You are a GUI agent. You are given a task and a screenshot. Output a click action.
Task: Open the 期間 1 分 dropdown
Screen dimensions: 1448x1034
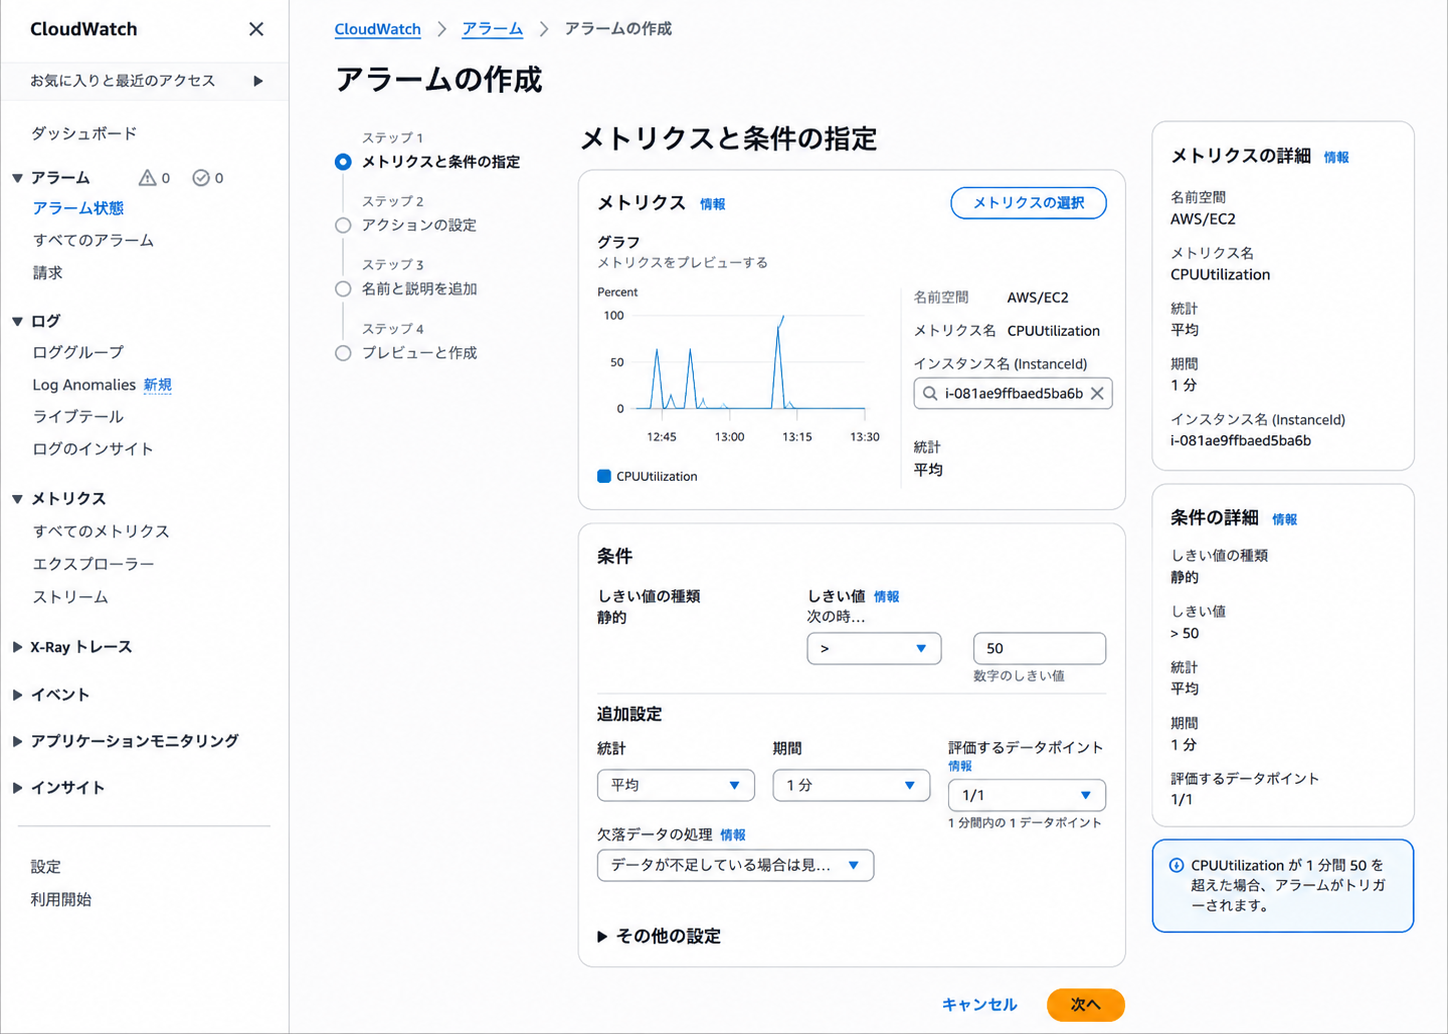tap(851, 785)
